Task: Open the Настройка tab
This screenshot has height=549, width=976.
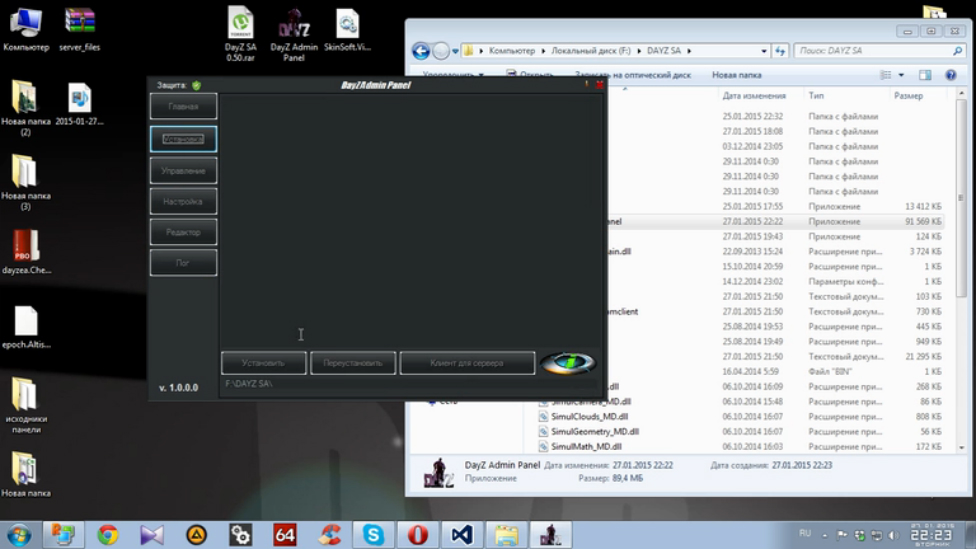Action: click(183, 202)
